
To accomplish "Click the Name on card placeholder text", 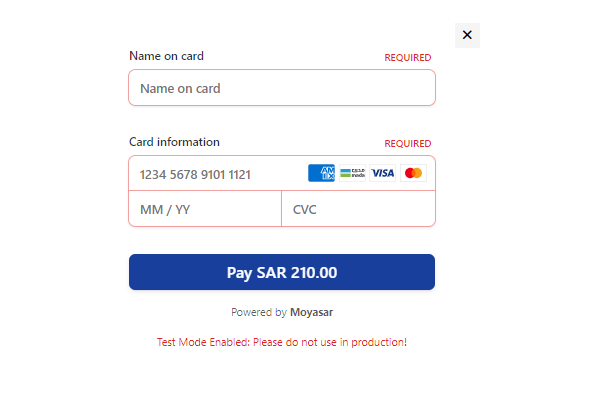I will (180, 89).
